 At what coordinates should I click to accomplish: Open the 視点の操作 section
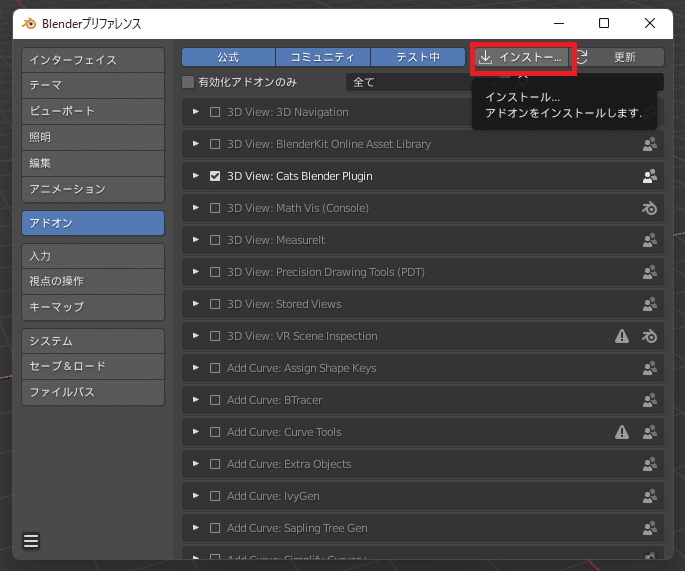(93, 281)
